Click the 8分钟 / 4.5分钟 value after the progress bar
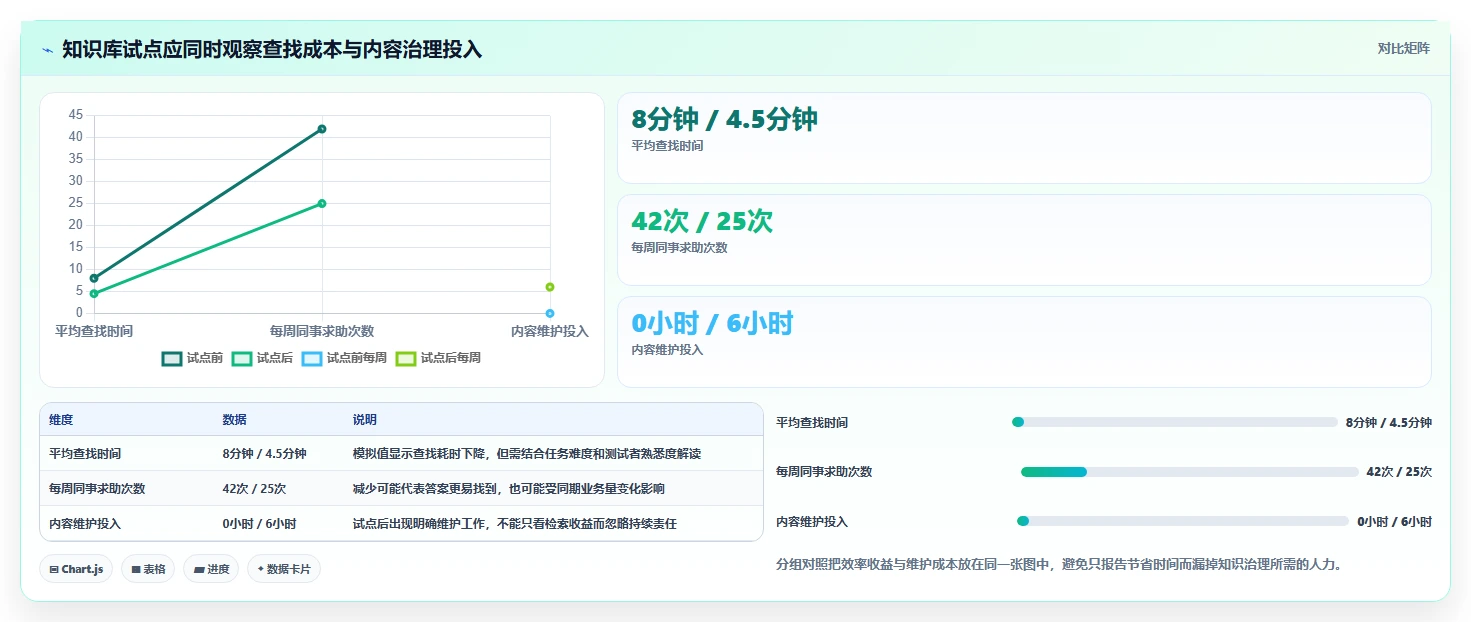1471x622 pixels. 1389,423
